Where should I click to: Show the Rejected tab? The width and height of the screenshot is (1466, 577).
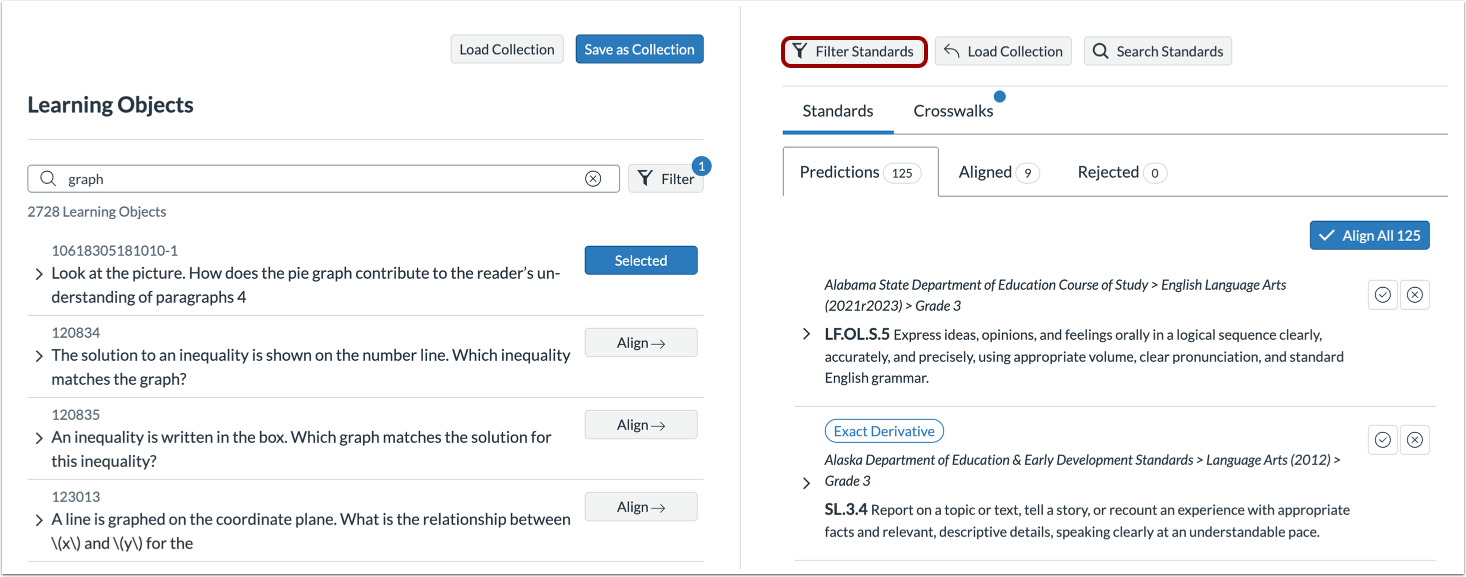(x=1121, y=172)
